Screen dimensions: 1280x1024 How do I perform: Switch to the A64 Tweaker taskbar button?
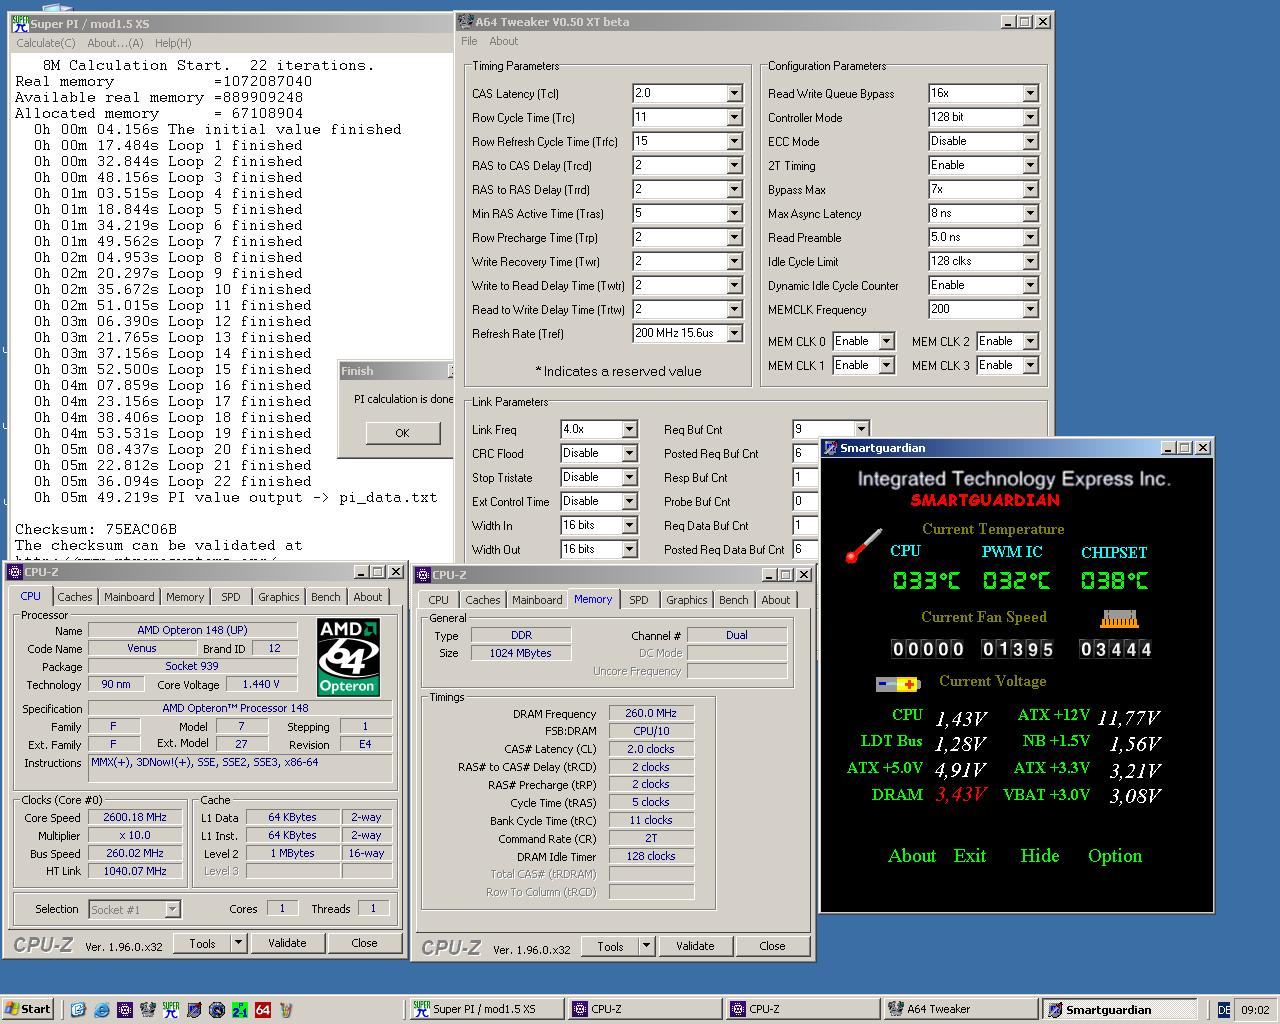click(959, 1010)
